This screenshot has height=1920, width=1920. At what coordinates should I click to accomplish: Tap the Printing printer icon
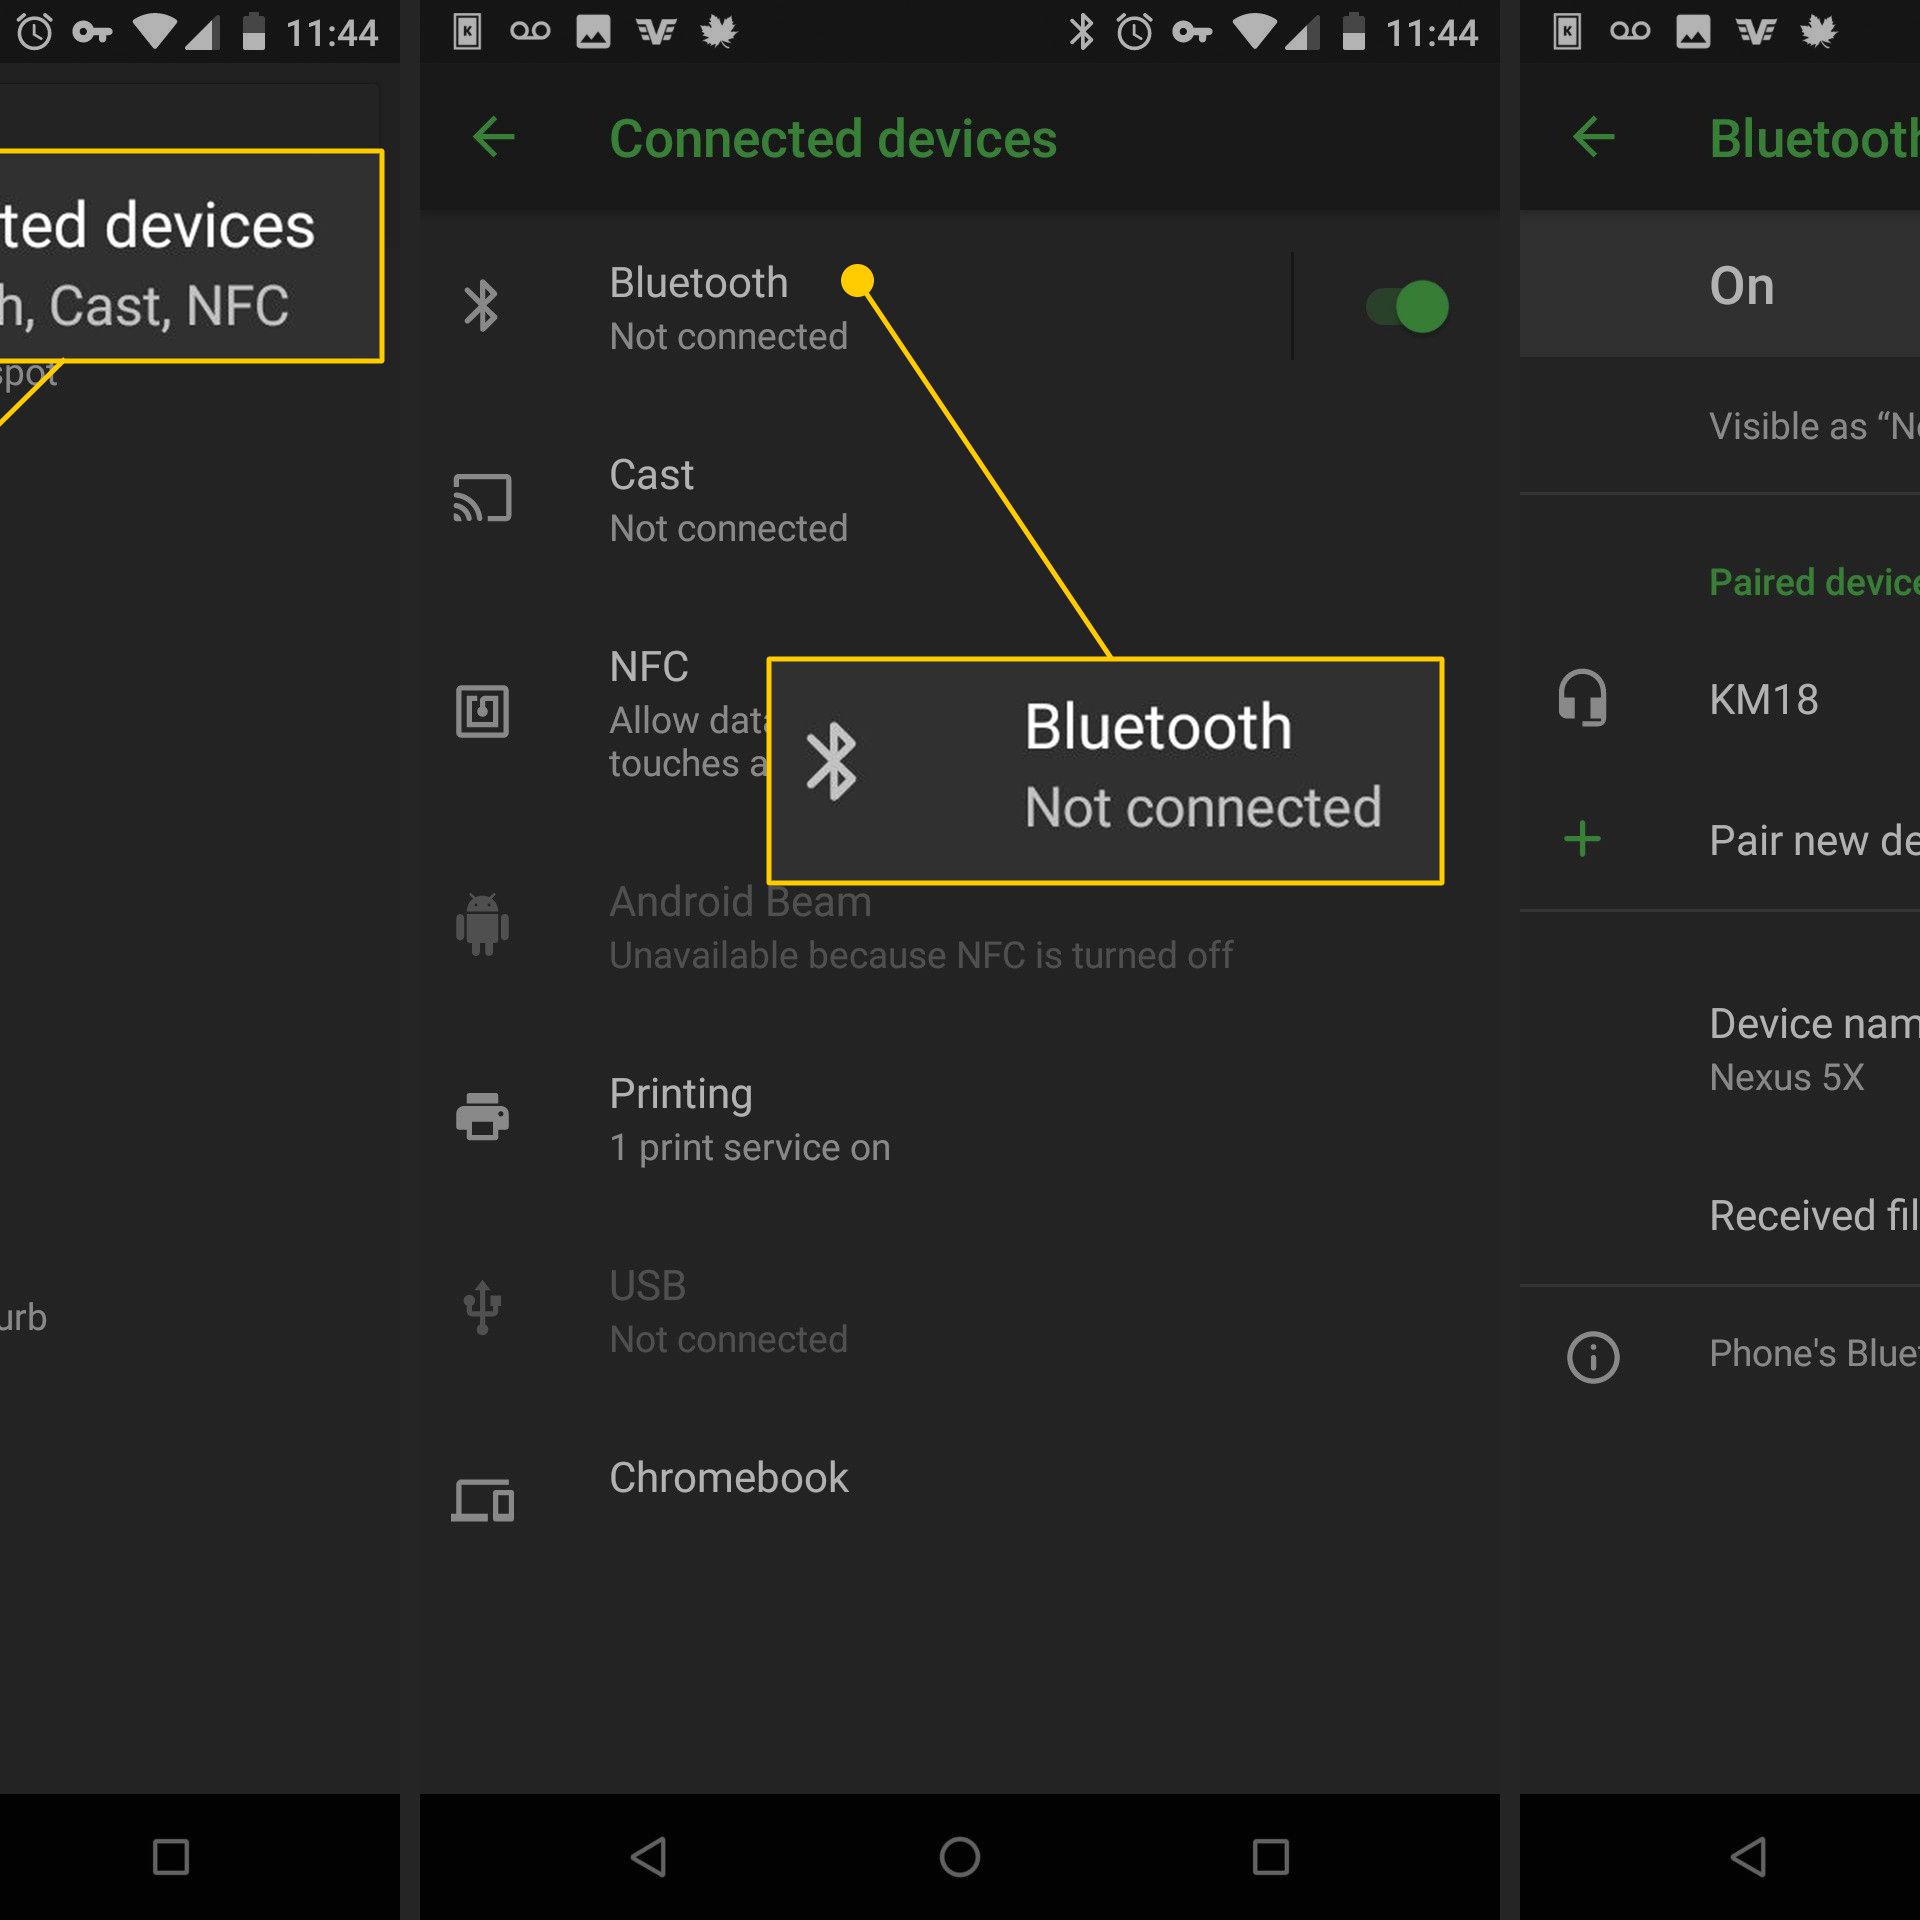482,1116
